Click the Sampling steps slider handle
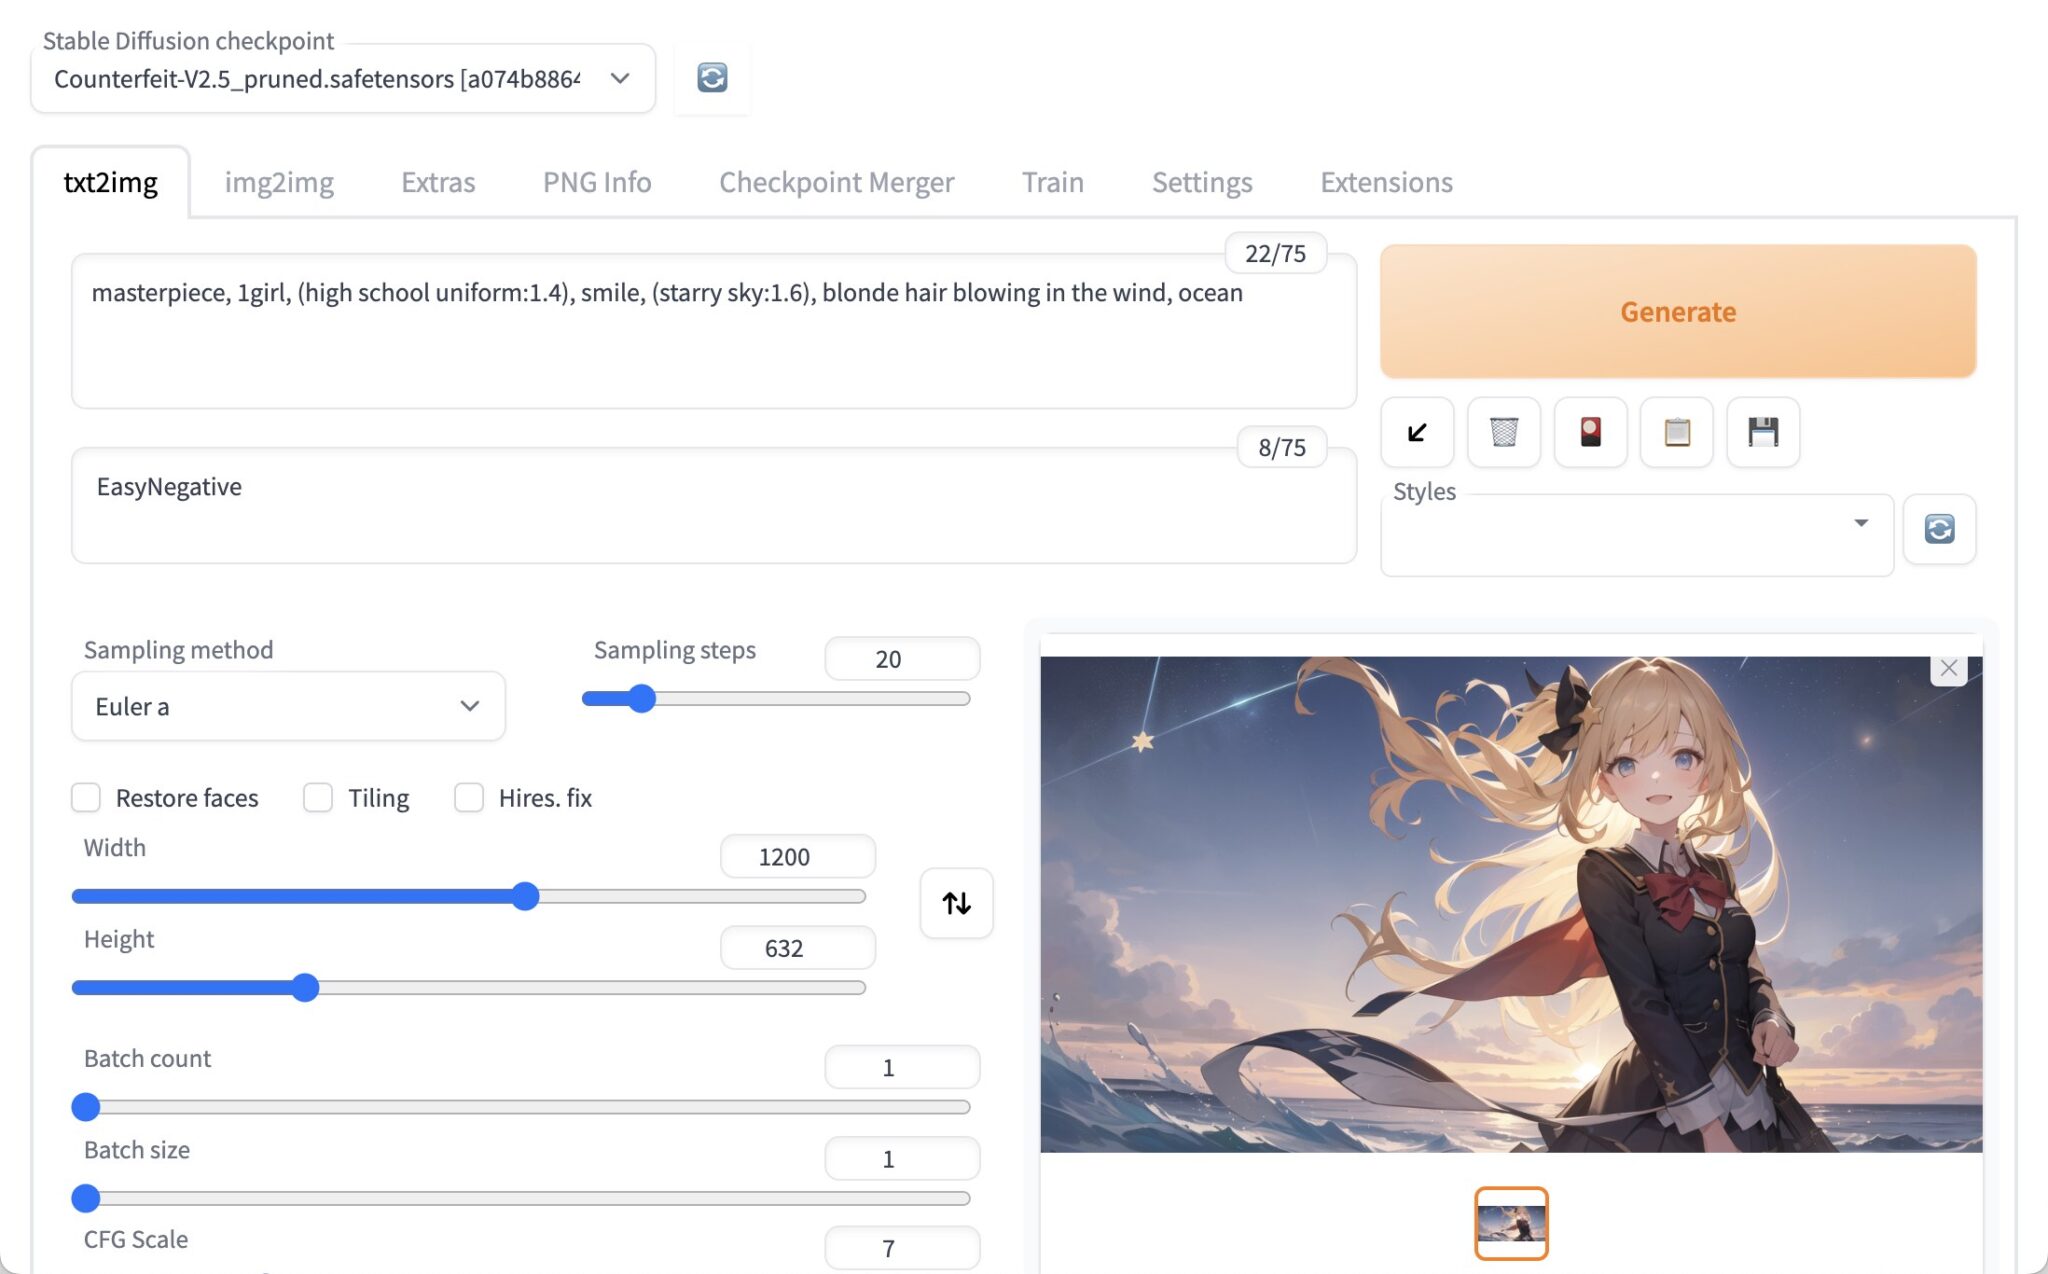Image resolution: width=2048 pixels, height=1274 pixels. pos(641,698)
